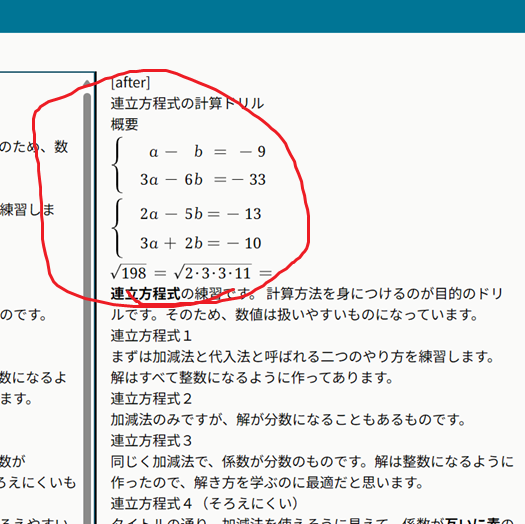Click the 連立方程式１ heading
525x524 pixels.
coord(151,336)
